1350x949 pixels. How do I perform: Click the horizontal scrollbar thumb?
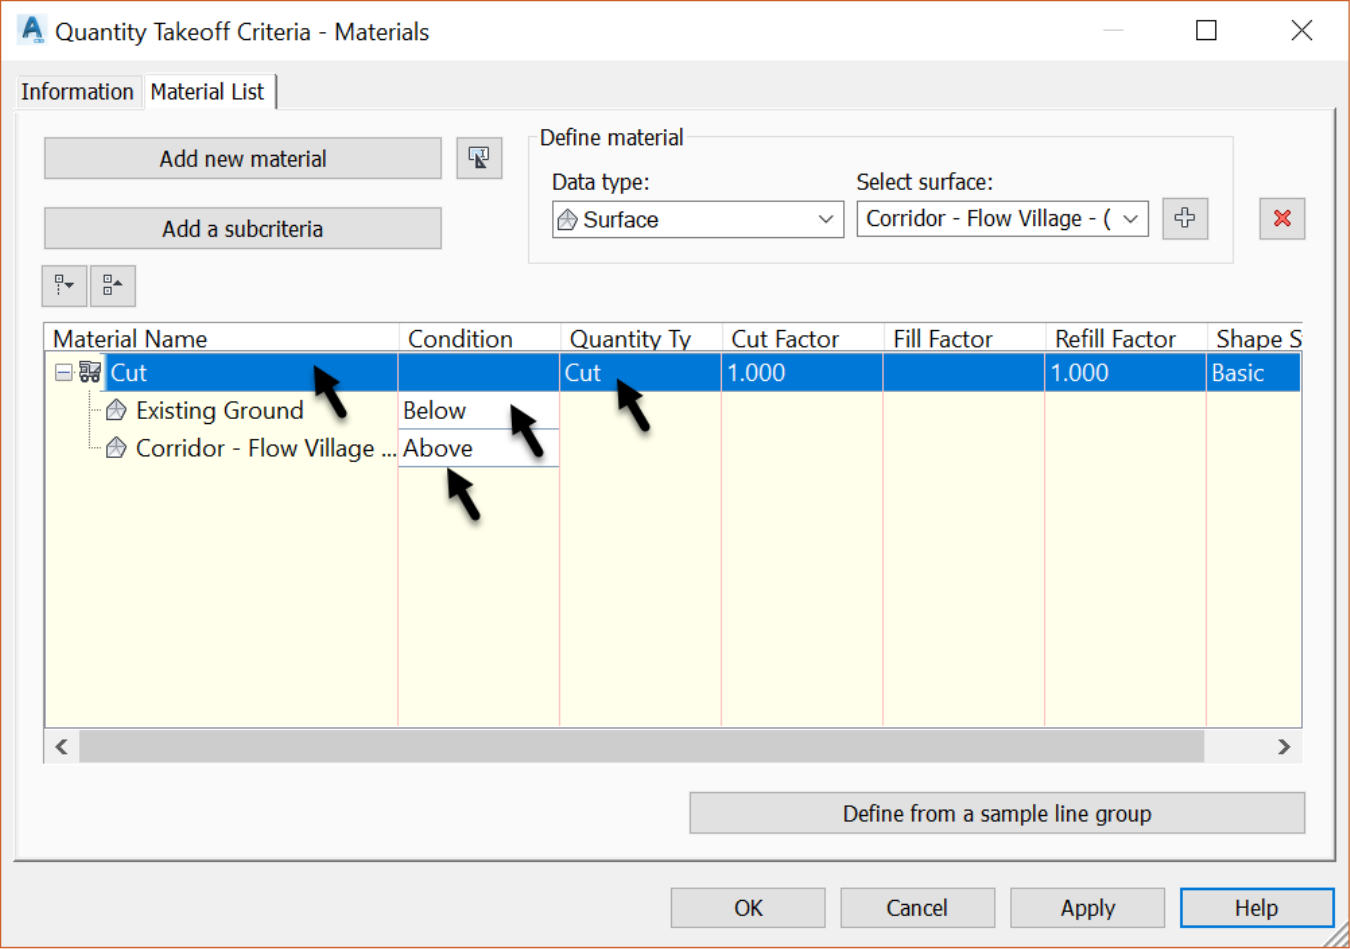pos(641,746)
